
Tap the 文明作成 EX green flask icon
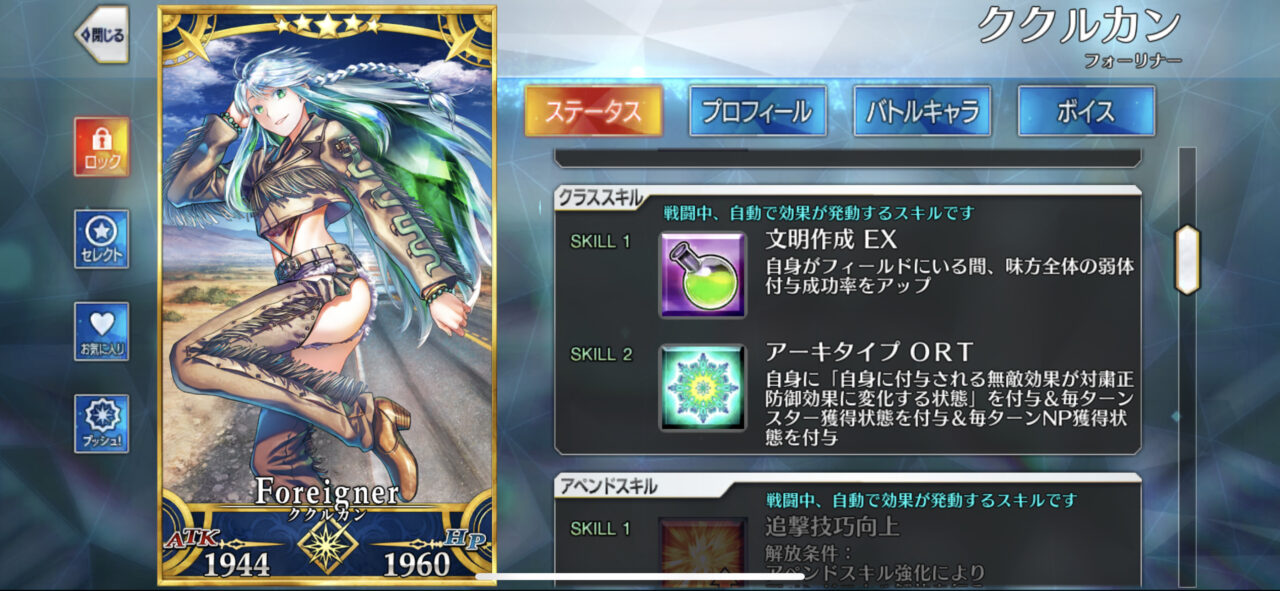click(702, 274)
